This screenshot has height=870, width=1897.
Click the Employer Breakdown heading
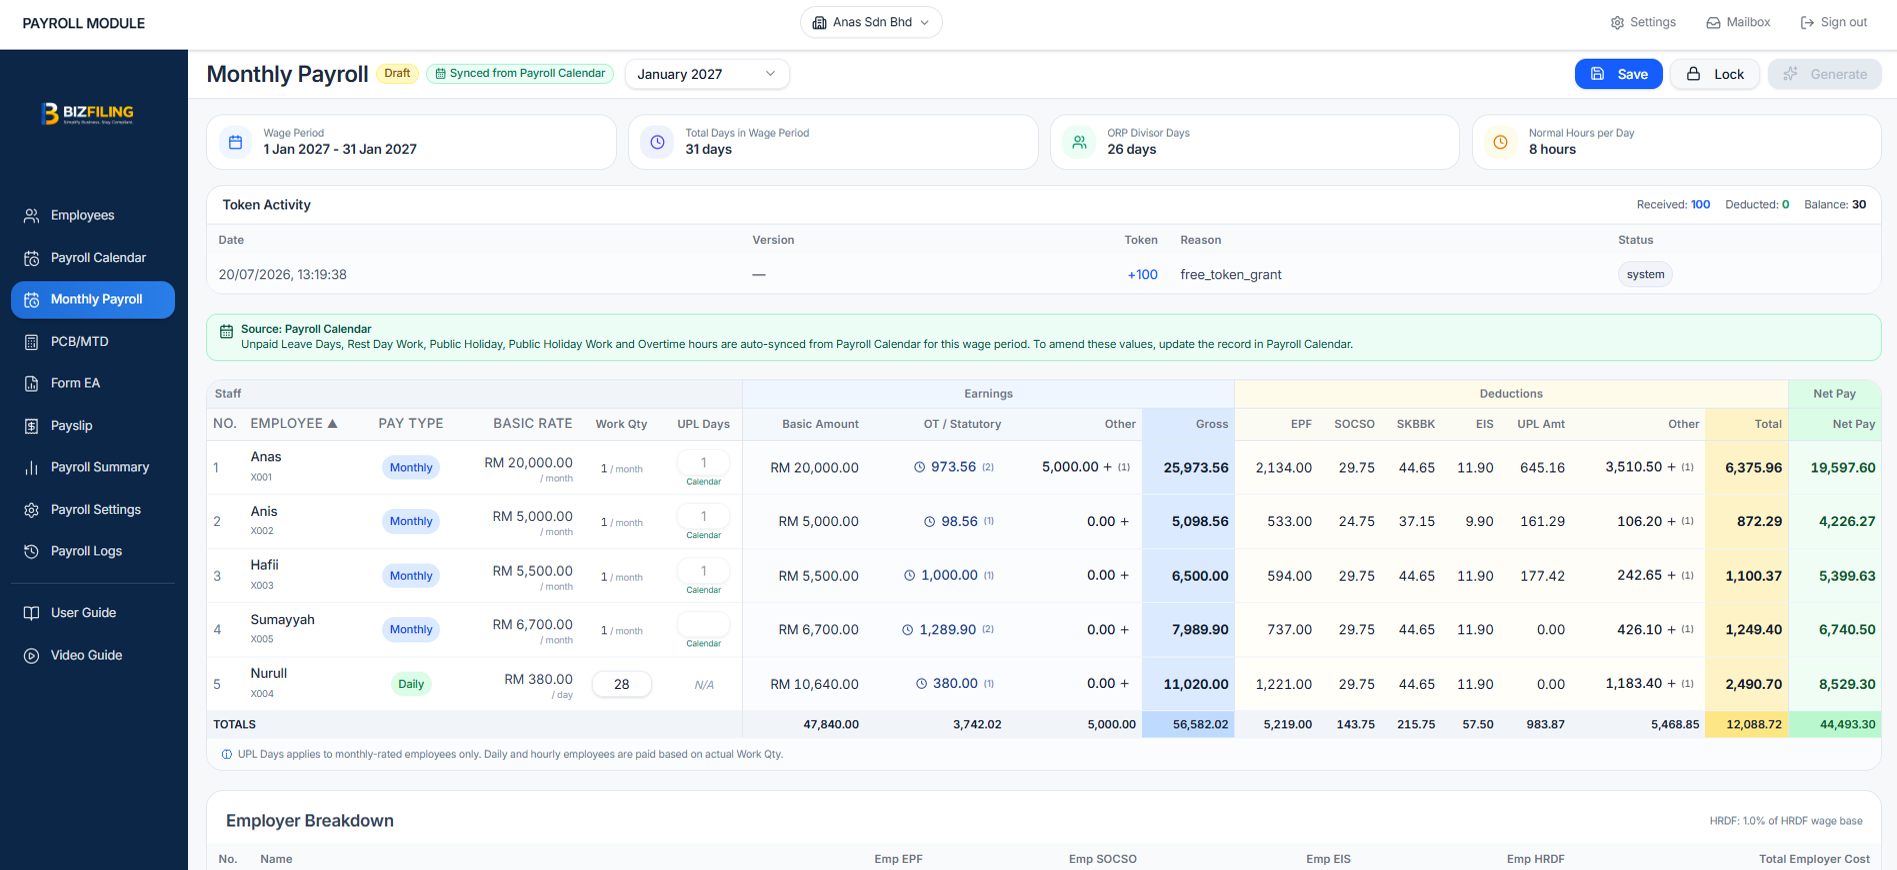(x=310, y=821)
